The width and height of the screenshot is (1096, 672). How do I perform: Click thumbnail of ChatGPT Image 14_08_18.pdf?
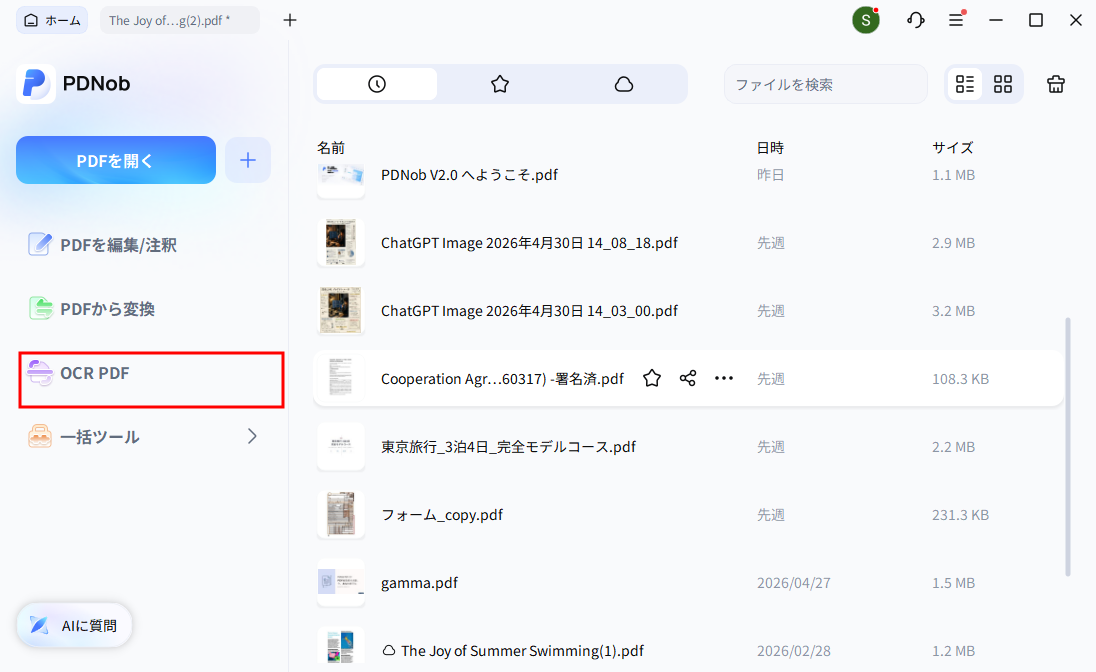coord(341,243)
